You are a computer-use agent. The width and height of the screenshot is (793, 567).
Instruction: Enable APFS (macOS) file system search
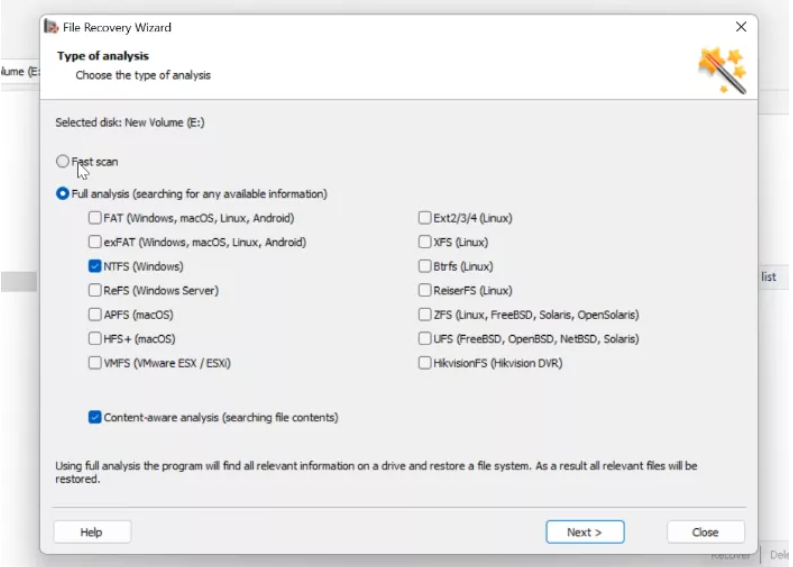pos(95,315)
